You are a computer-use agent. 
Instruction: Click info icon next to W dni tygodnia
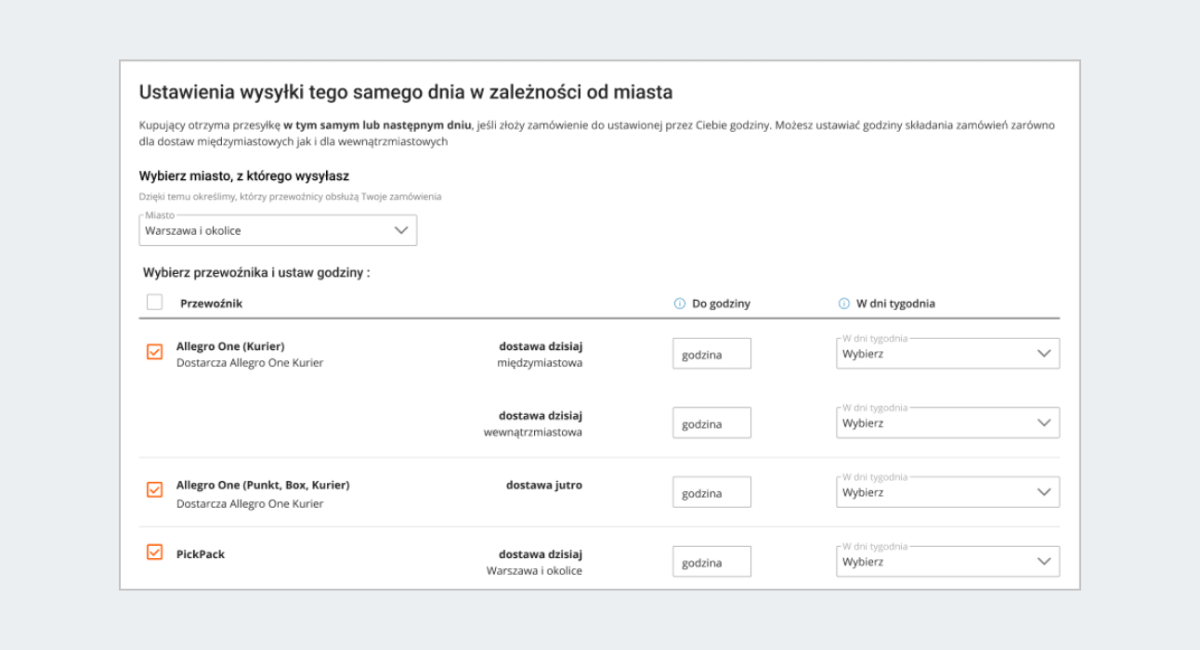pos(844,304)
